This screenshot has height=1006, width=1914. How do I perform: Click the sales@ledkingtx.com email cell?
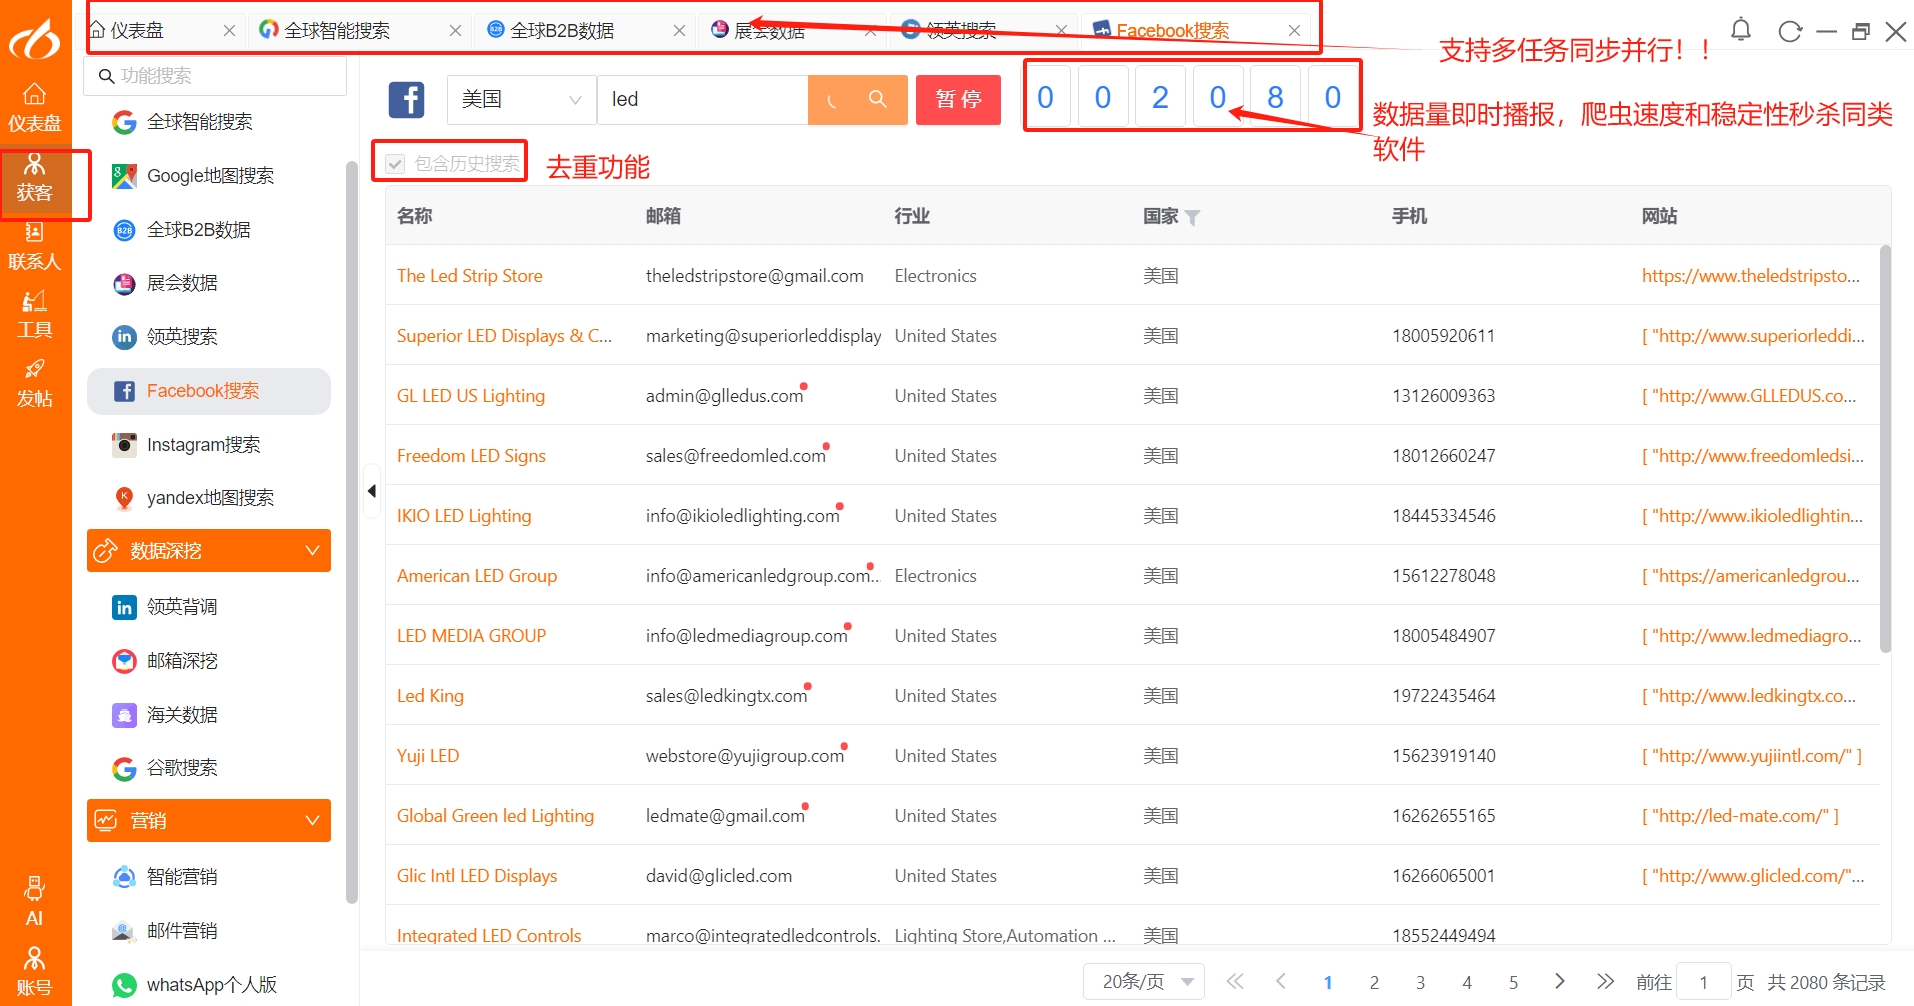[727, 696]
